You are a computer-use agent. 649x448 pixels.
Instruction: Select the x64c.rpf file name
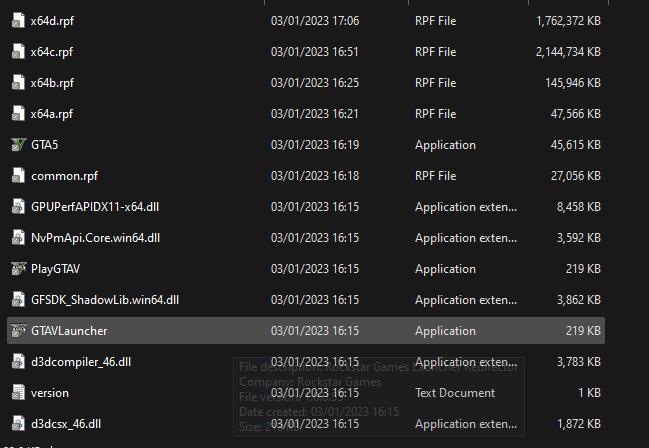(52, 52)
